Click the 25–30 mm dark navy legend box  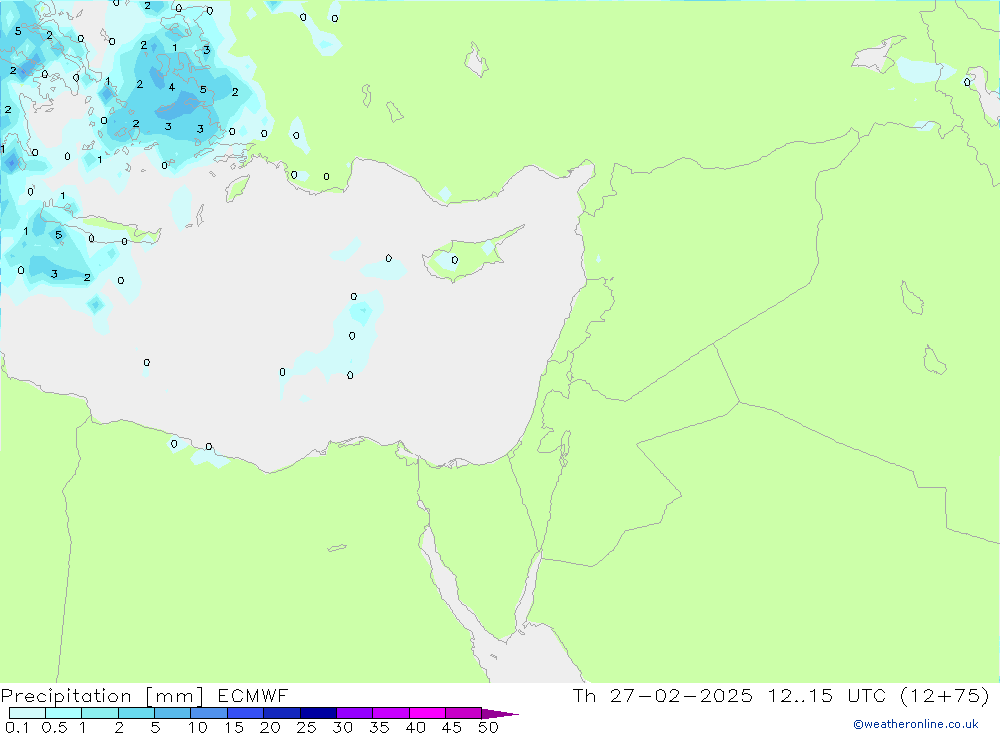tap(318, 713)
